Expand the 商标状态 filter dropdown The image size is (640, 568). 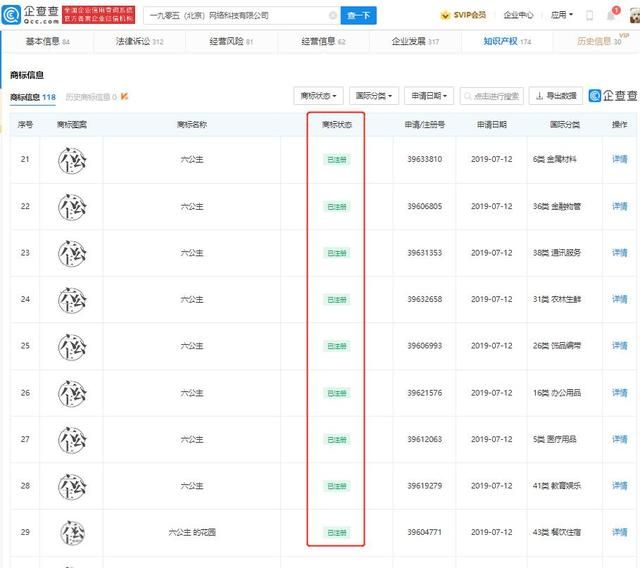pos(320,96)
